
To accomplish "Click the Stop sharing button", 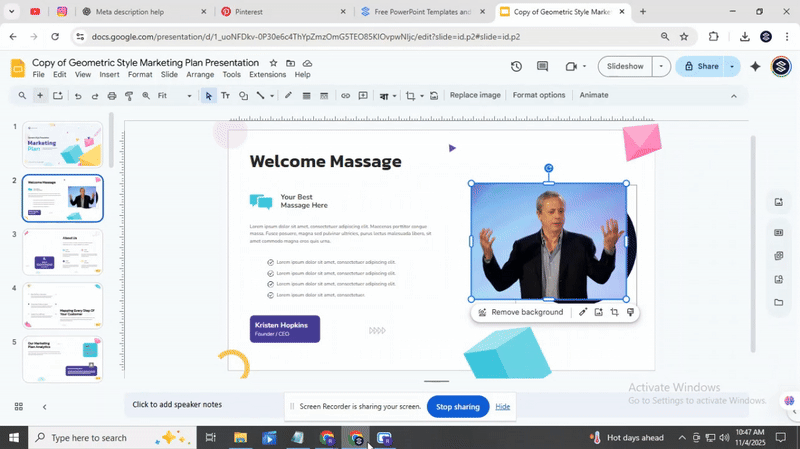I will click(x=457, y=407).
